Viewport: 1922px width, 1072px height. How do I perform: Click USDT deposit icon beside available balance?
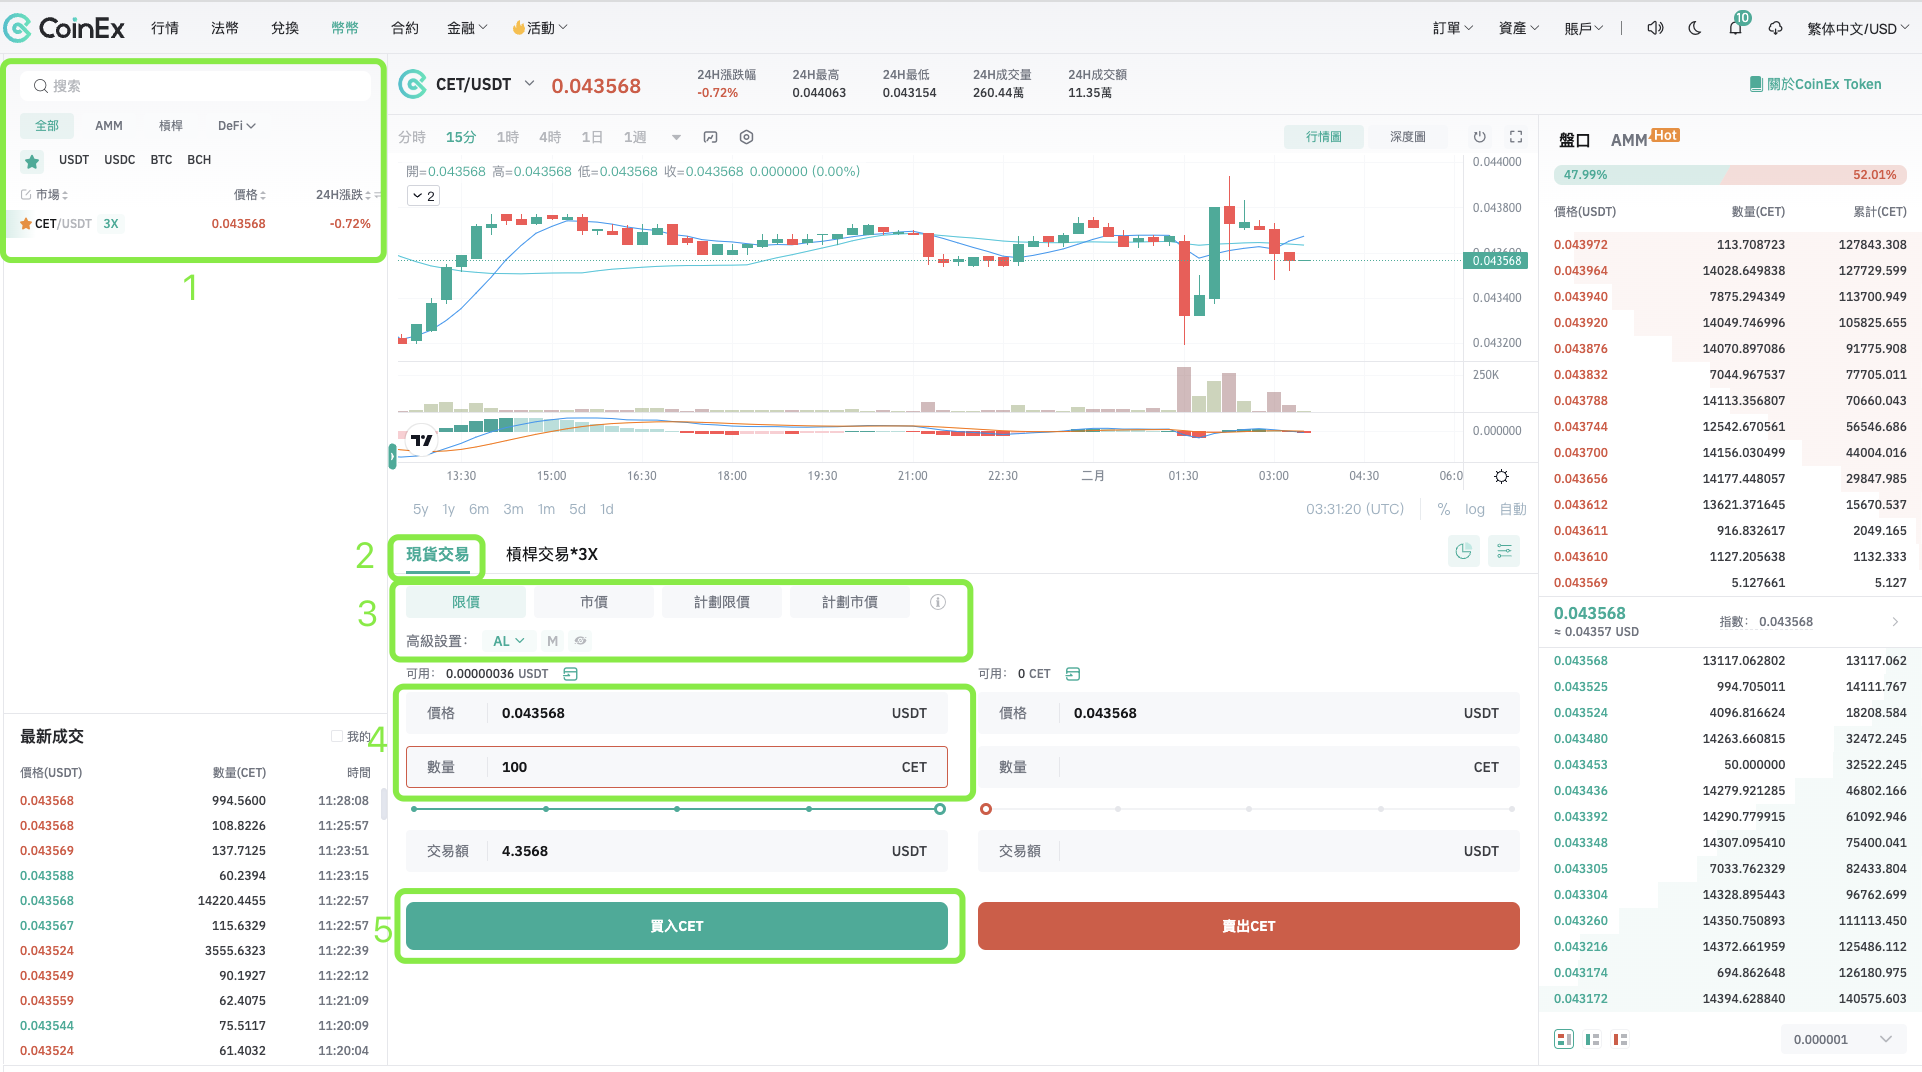coord(571,674)
